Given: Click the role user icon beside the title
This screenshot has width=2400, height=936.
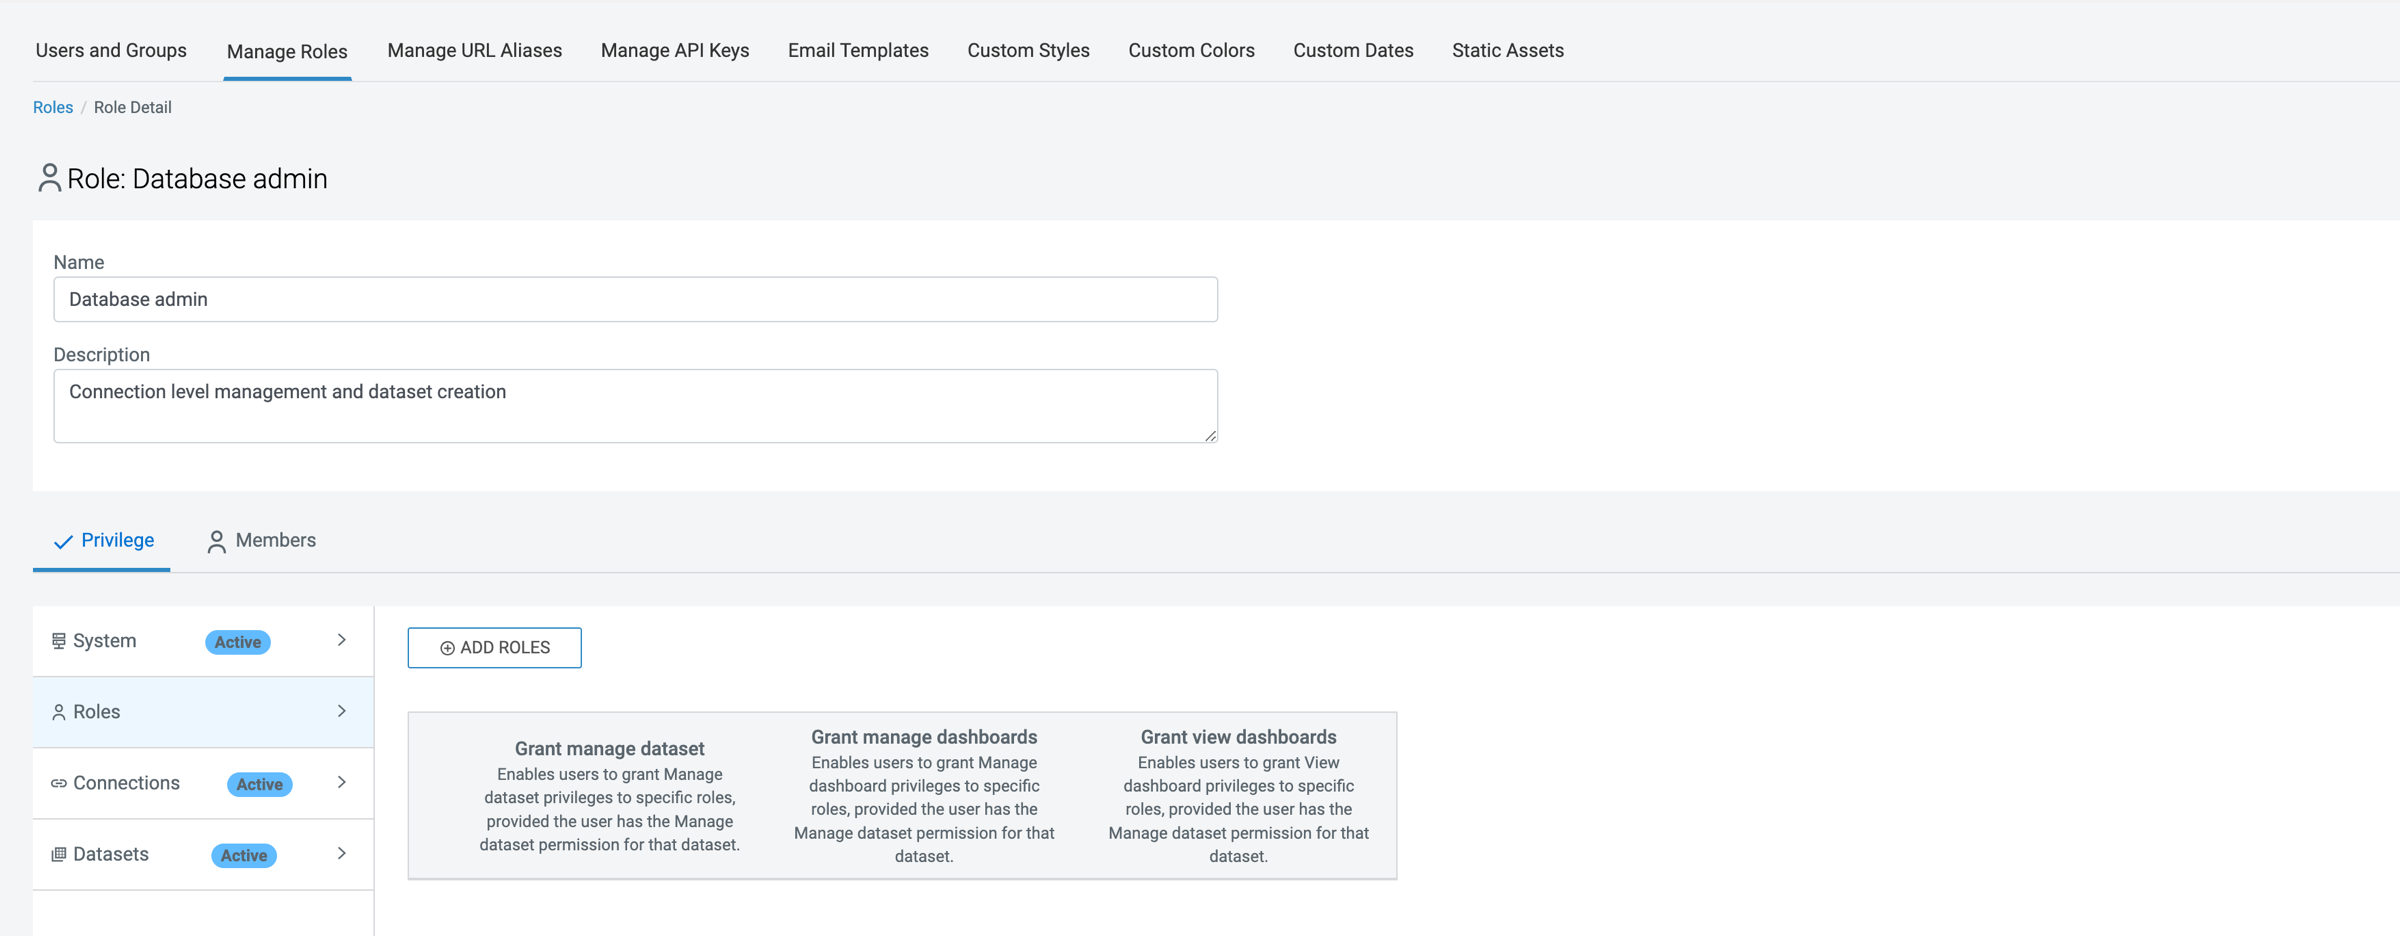Looking at the screenshot, I should pos(49,178).
